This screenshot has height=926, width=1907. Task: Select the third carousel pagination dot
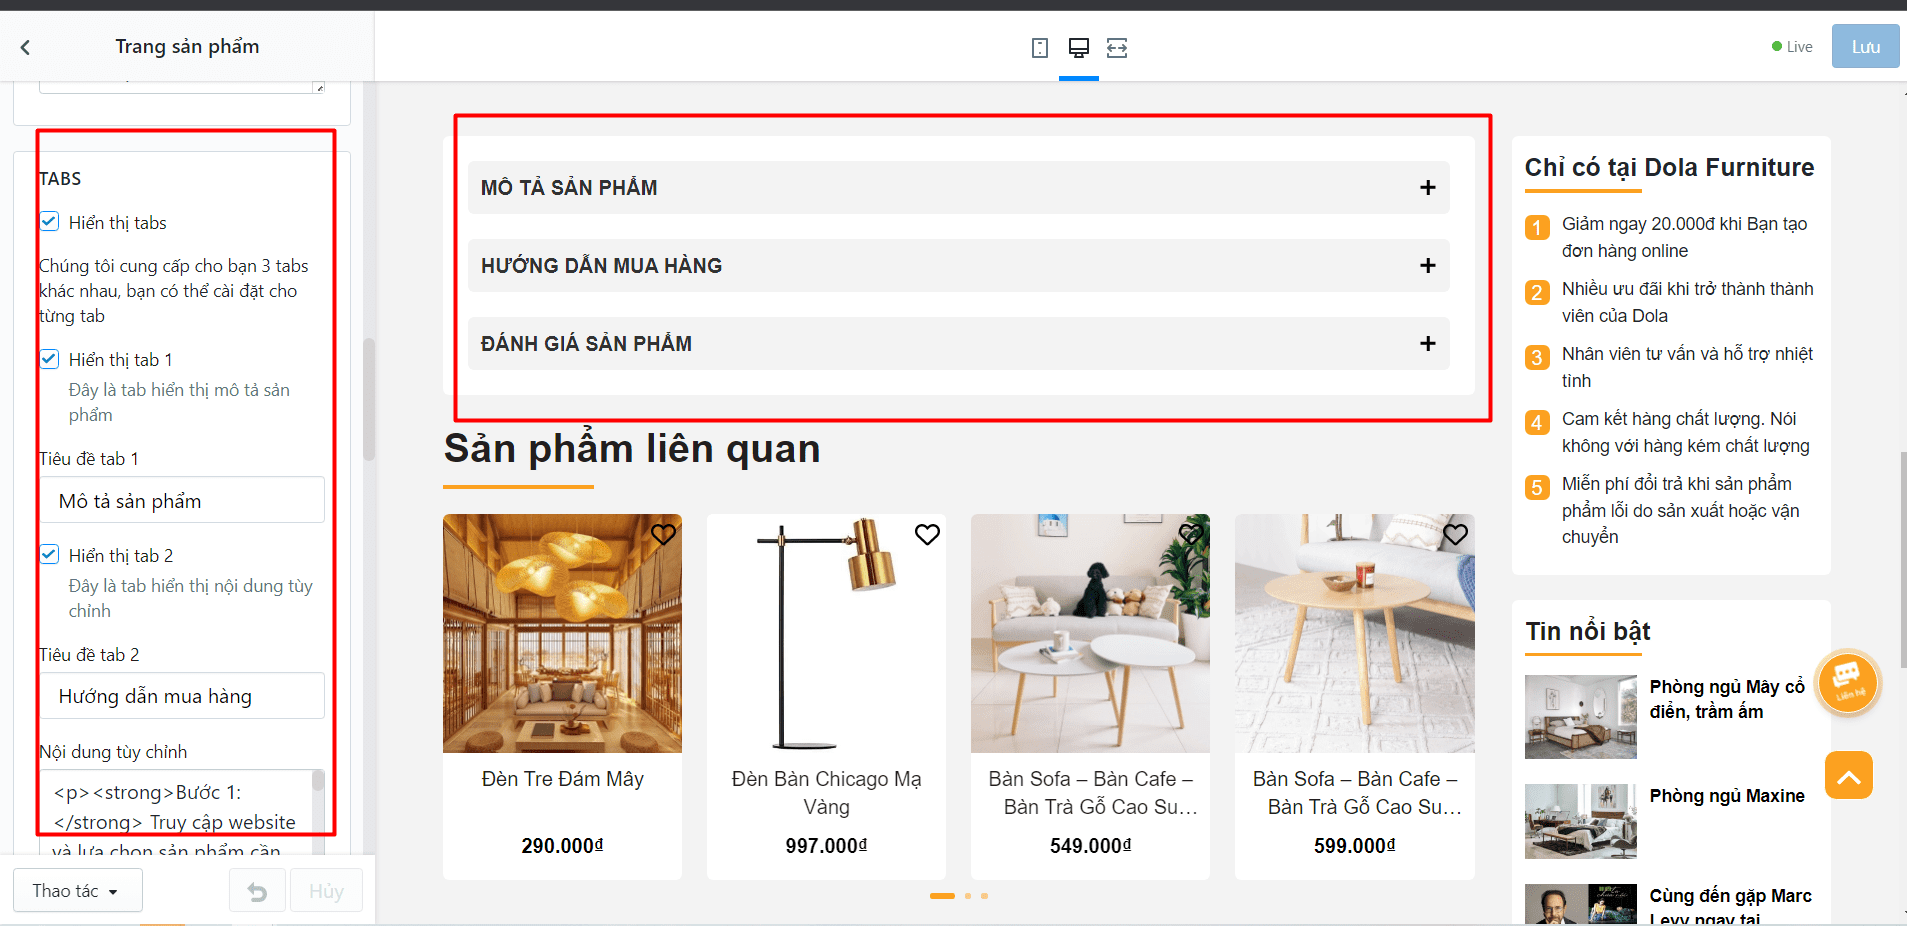[985, 896]
